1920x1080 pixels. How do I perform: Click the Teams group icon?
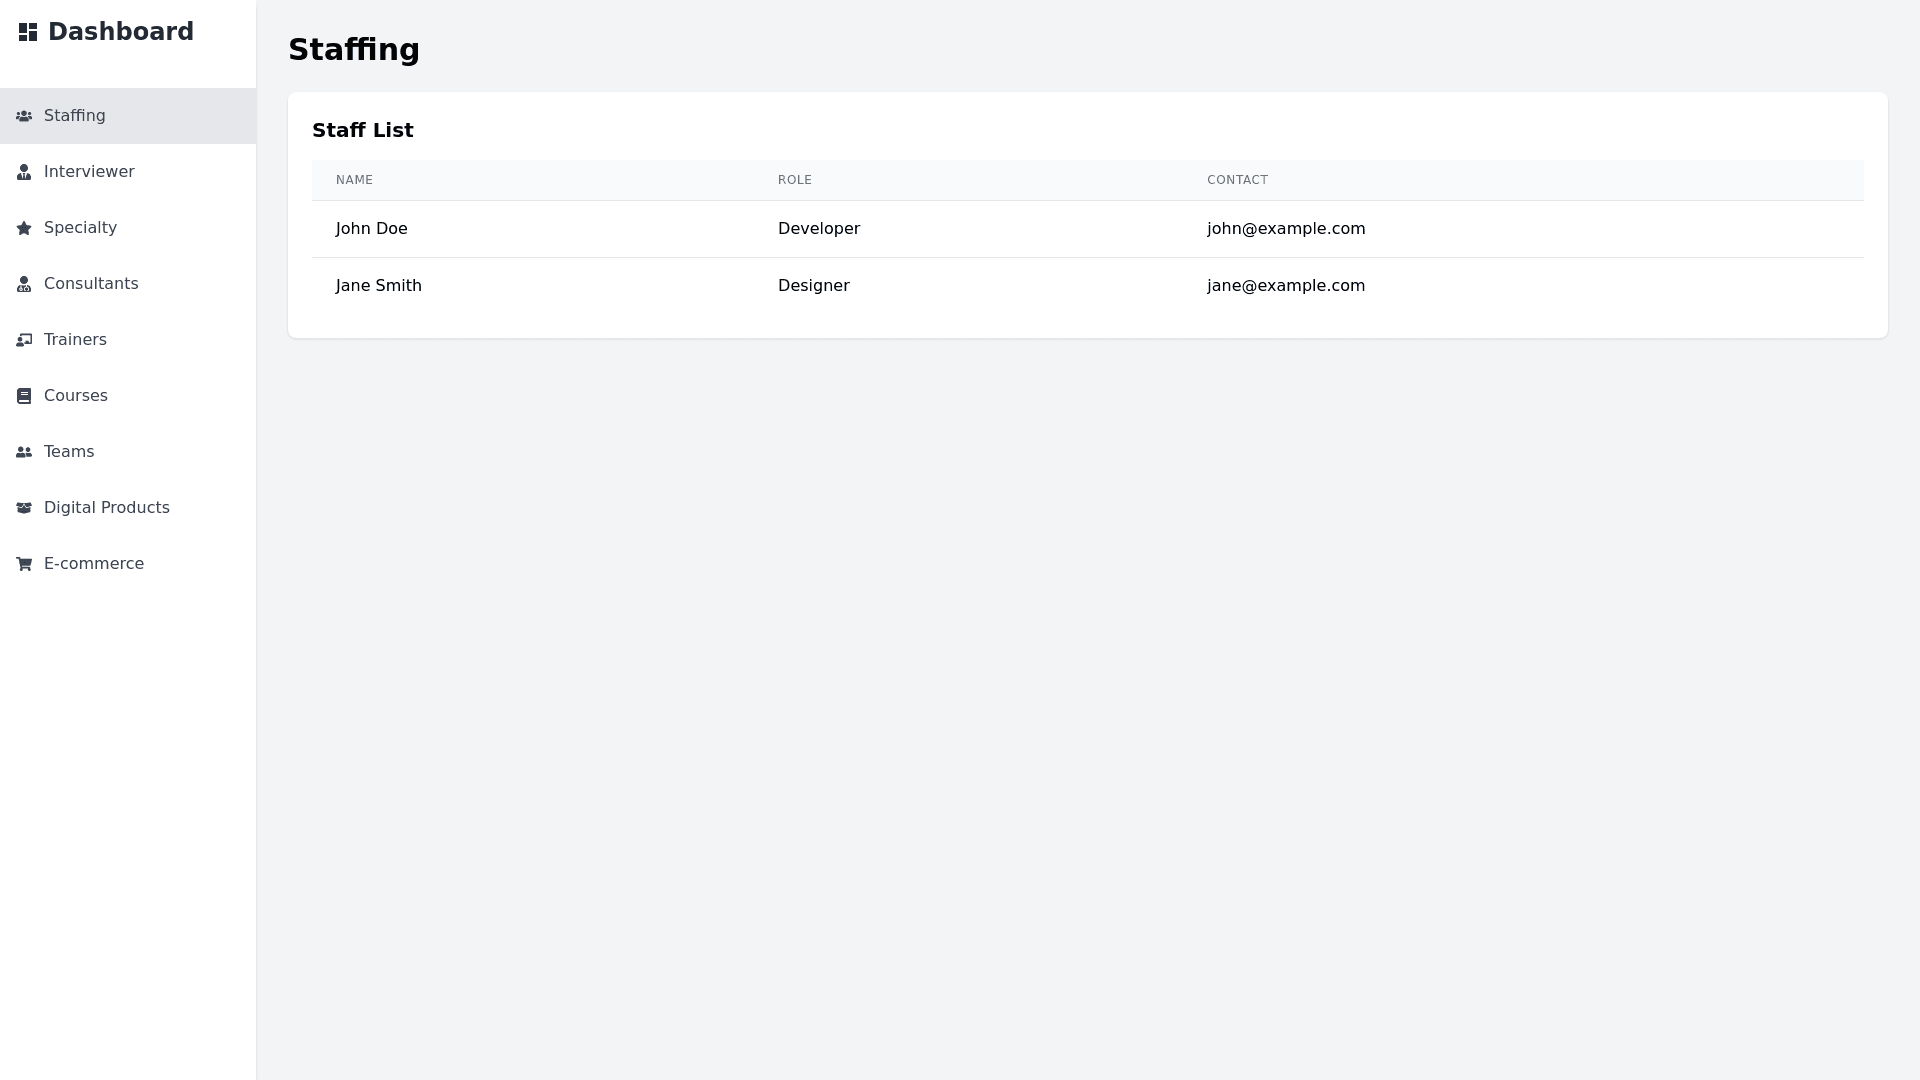point(24,452)
